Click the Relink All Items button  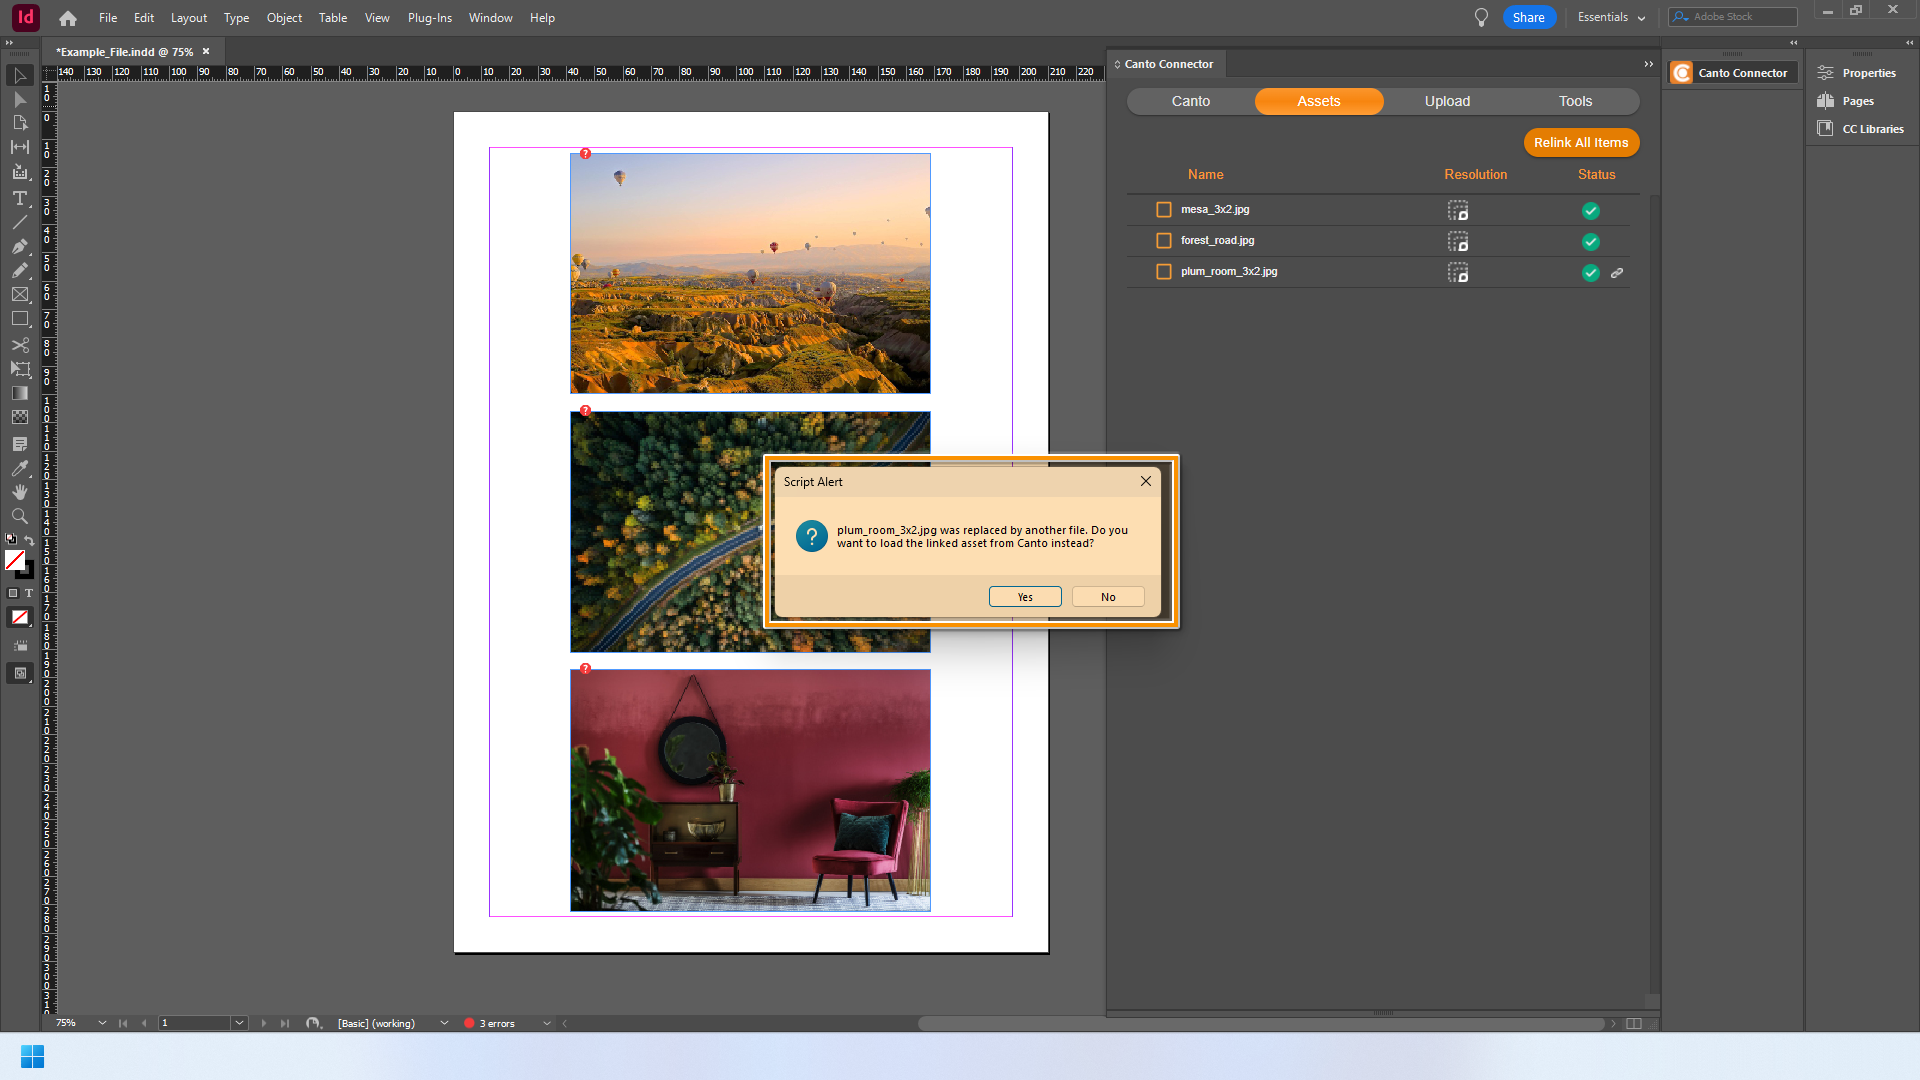point(1580,143)
